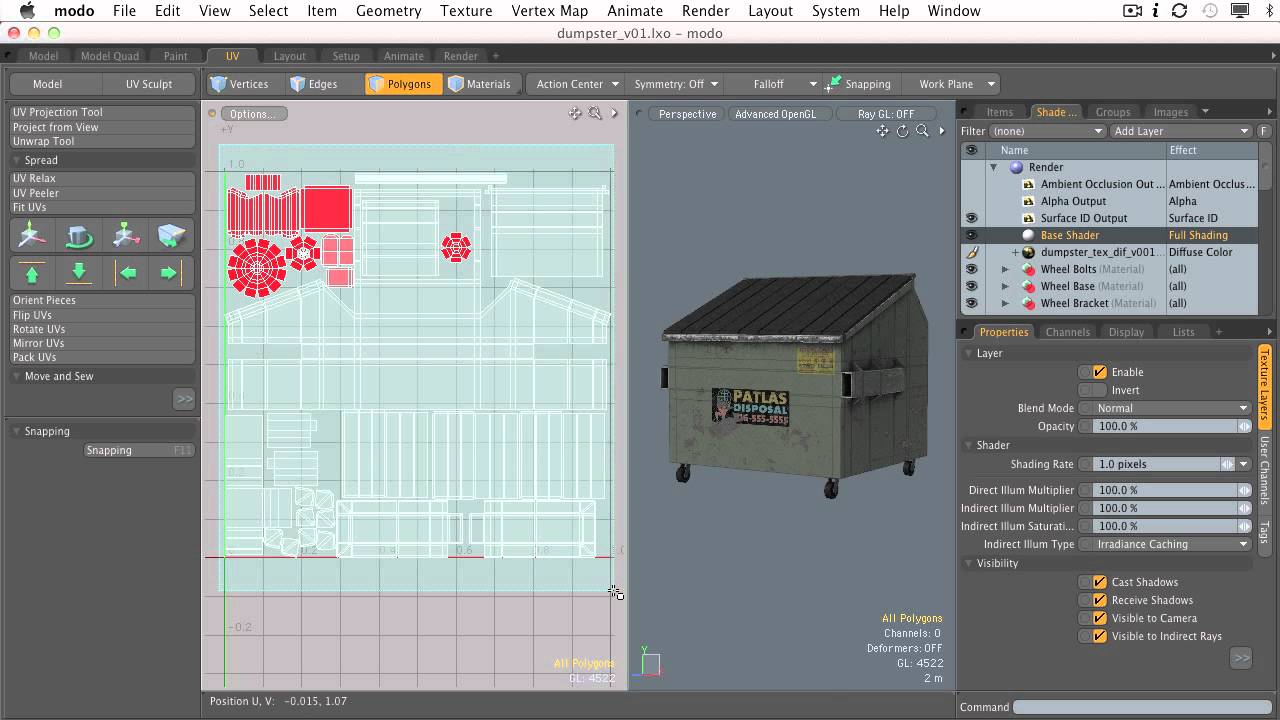Collapse the Spread section
Viewport: 1280px width, 720px height.
pos(17,160)
